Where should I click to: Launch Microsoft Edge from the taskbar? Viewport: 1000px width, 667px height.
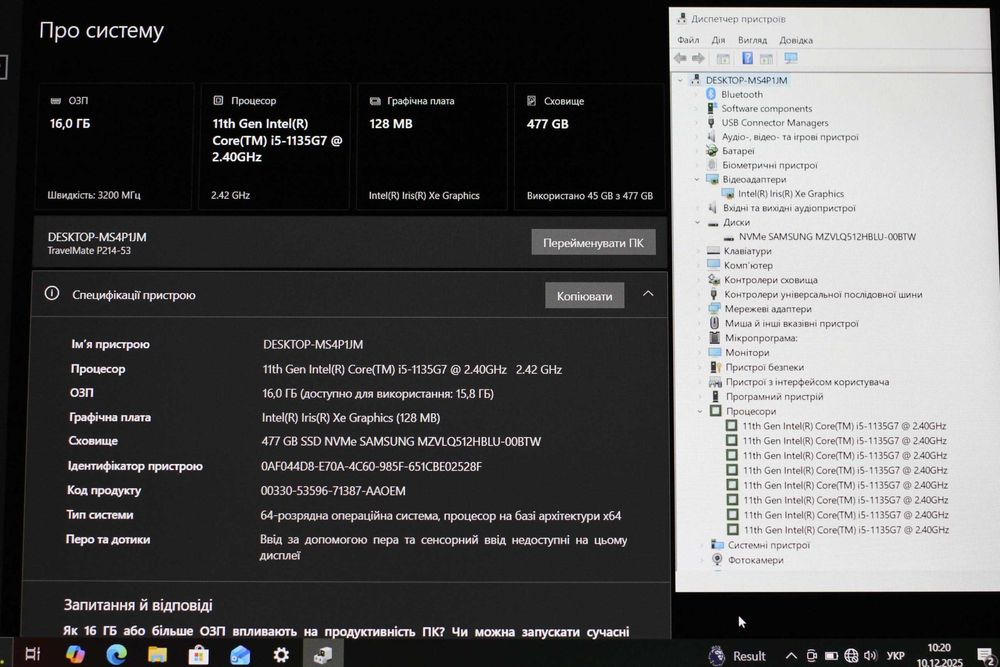(x=116, y=654)
